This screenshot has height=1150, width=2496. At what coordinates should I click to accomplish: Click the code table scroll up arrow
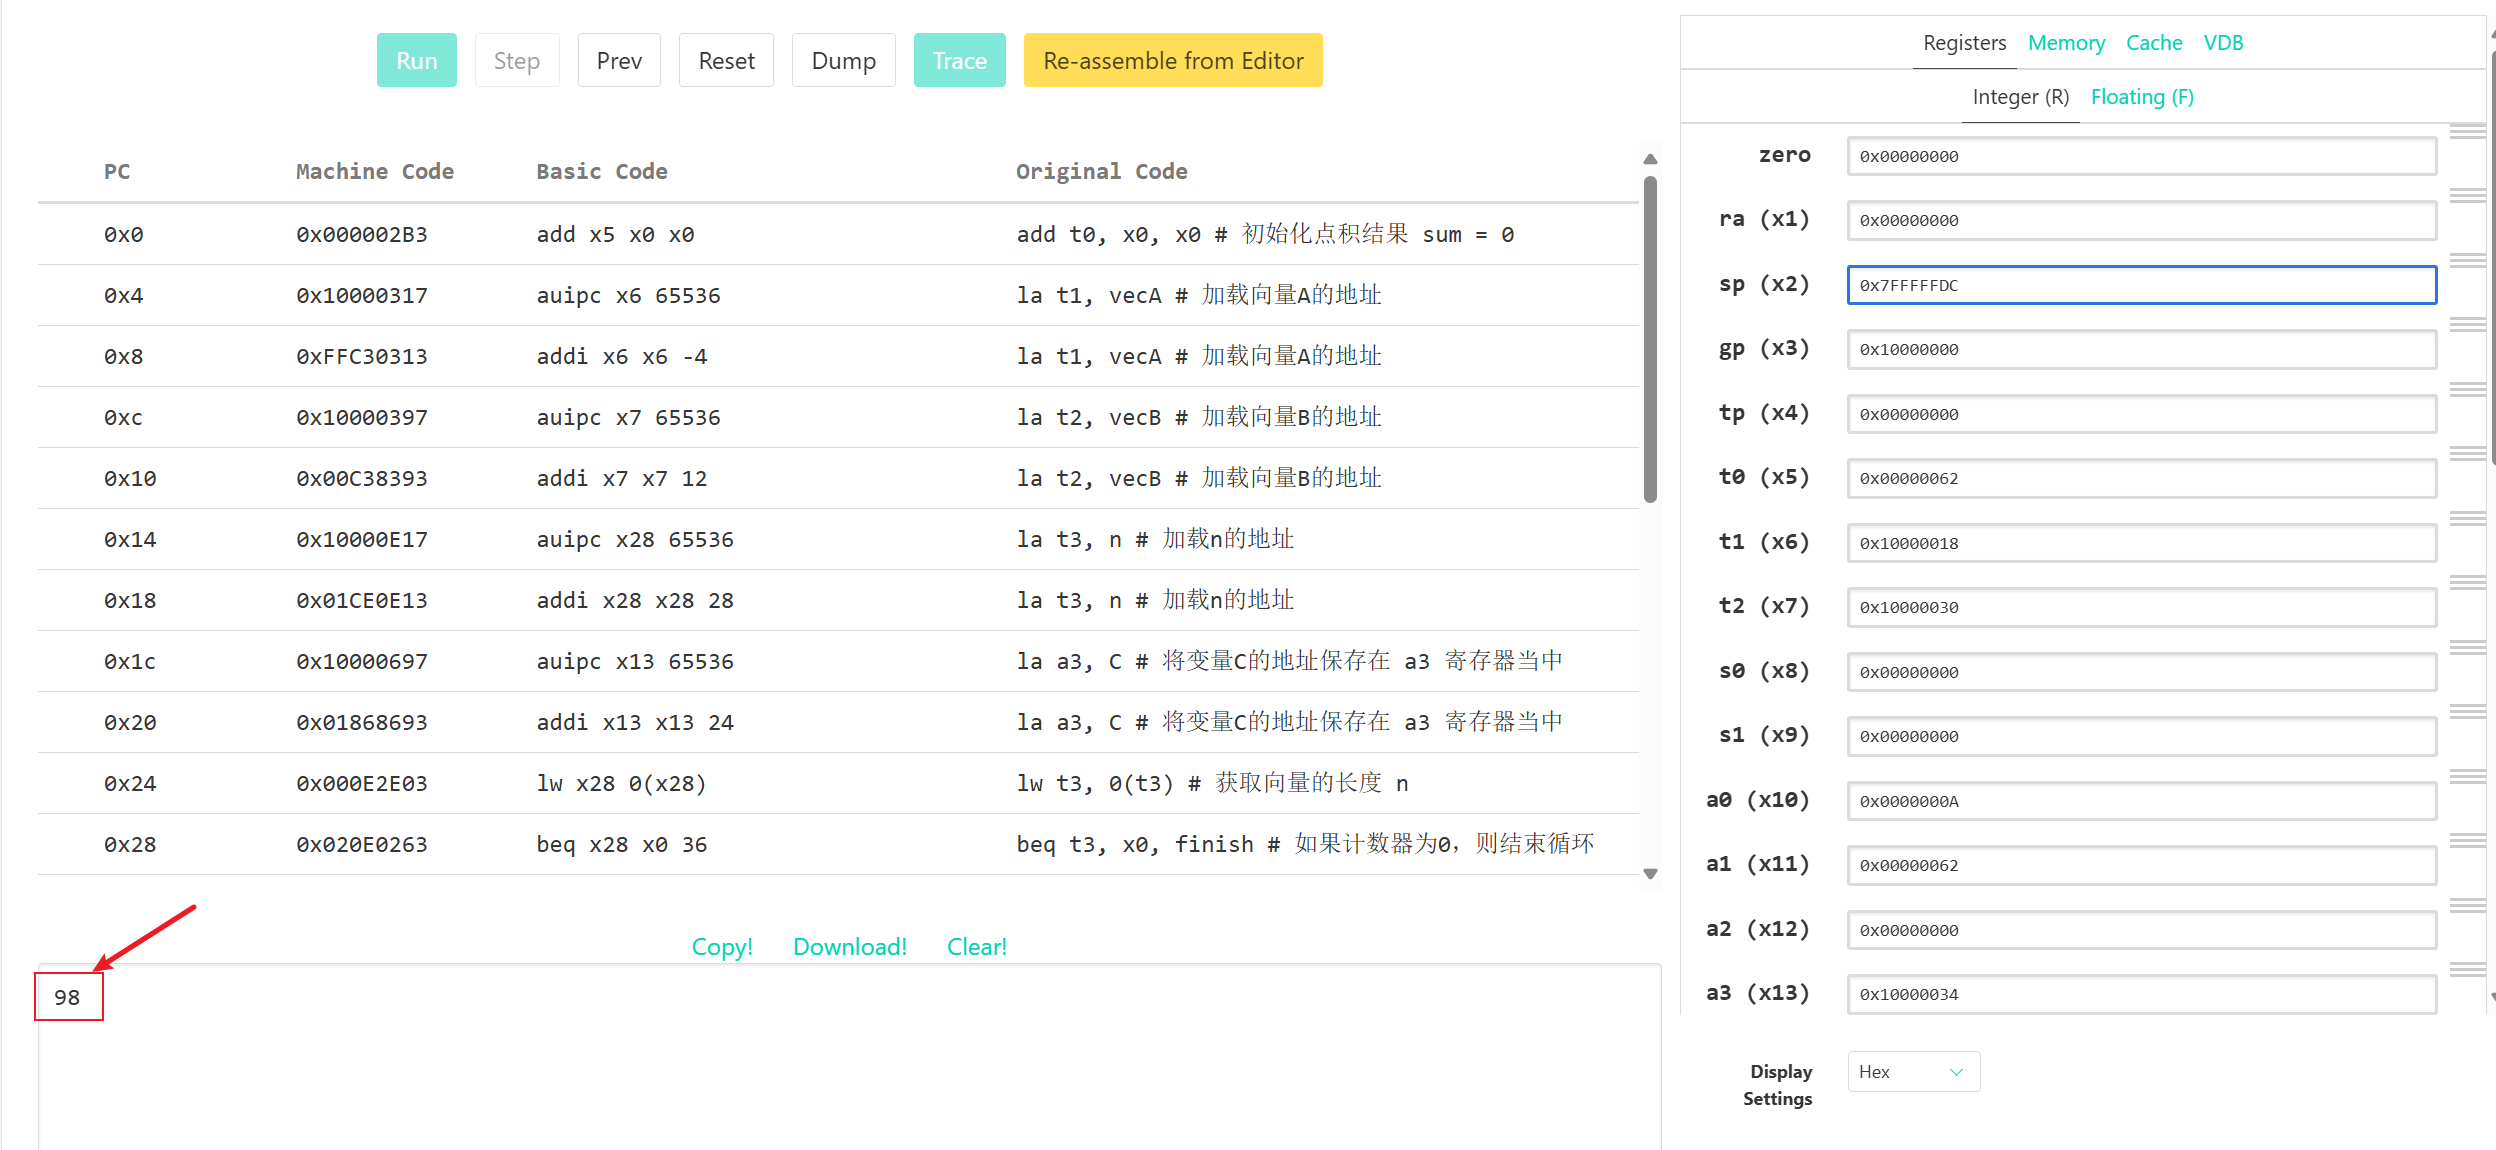[x=1650, y=159]
